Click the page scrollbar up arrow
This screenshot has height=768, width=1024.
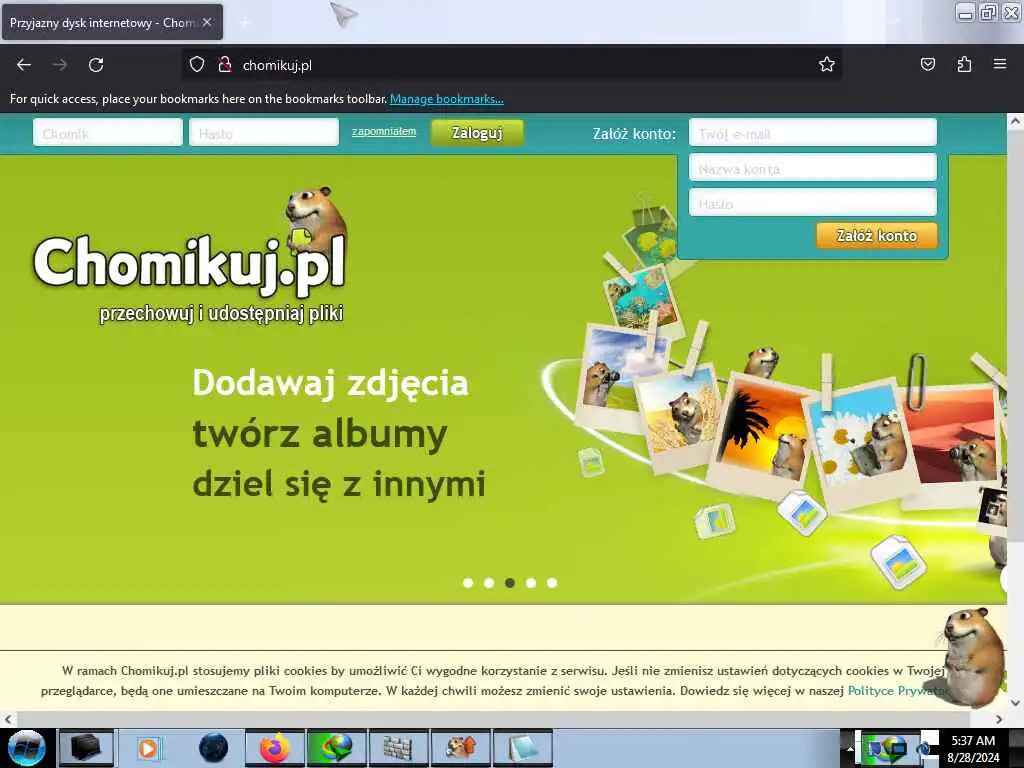pyautogui.click(x=1015, y=121)
